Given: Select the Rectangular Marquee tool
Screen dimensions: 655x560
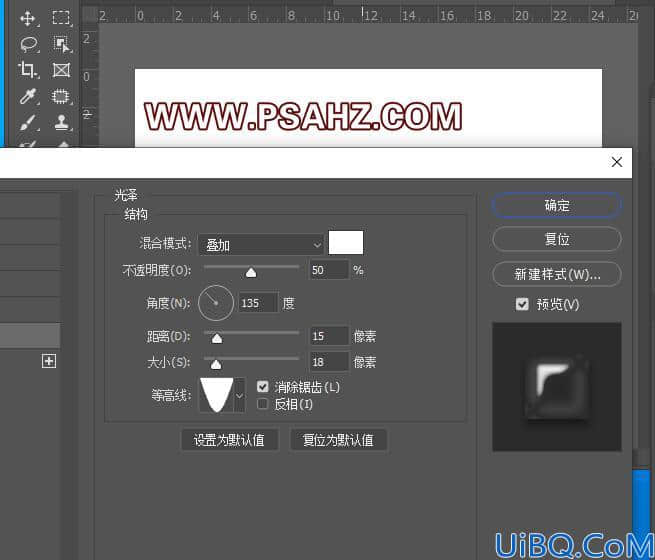Looking at the screenshot, I should pyautogui.click(x=61, y=18).
